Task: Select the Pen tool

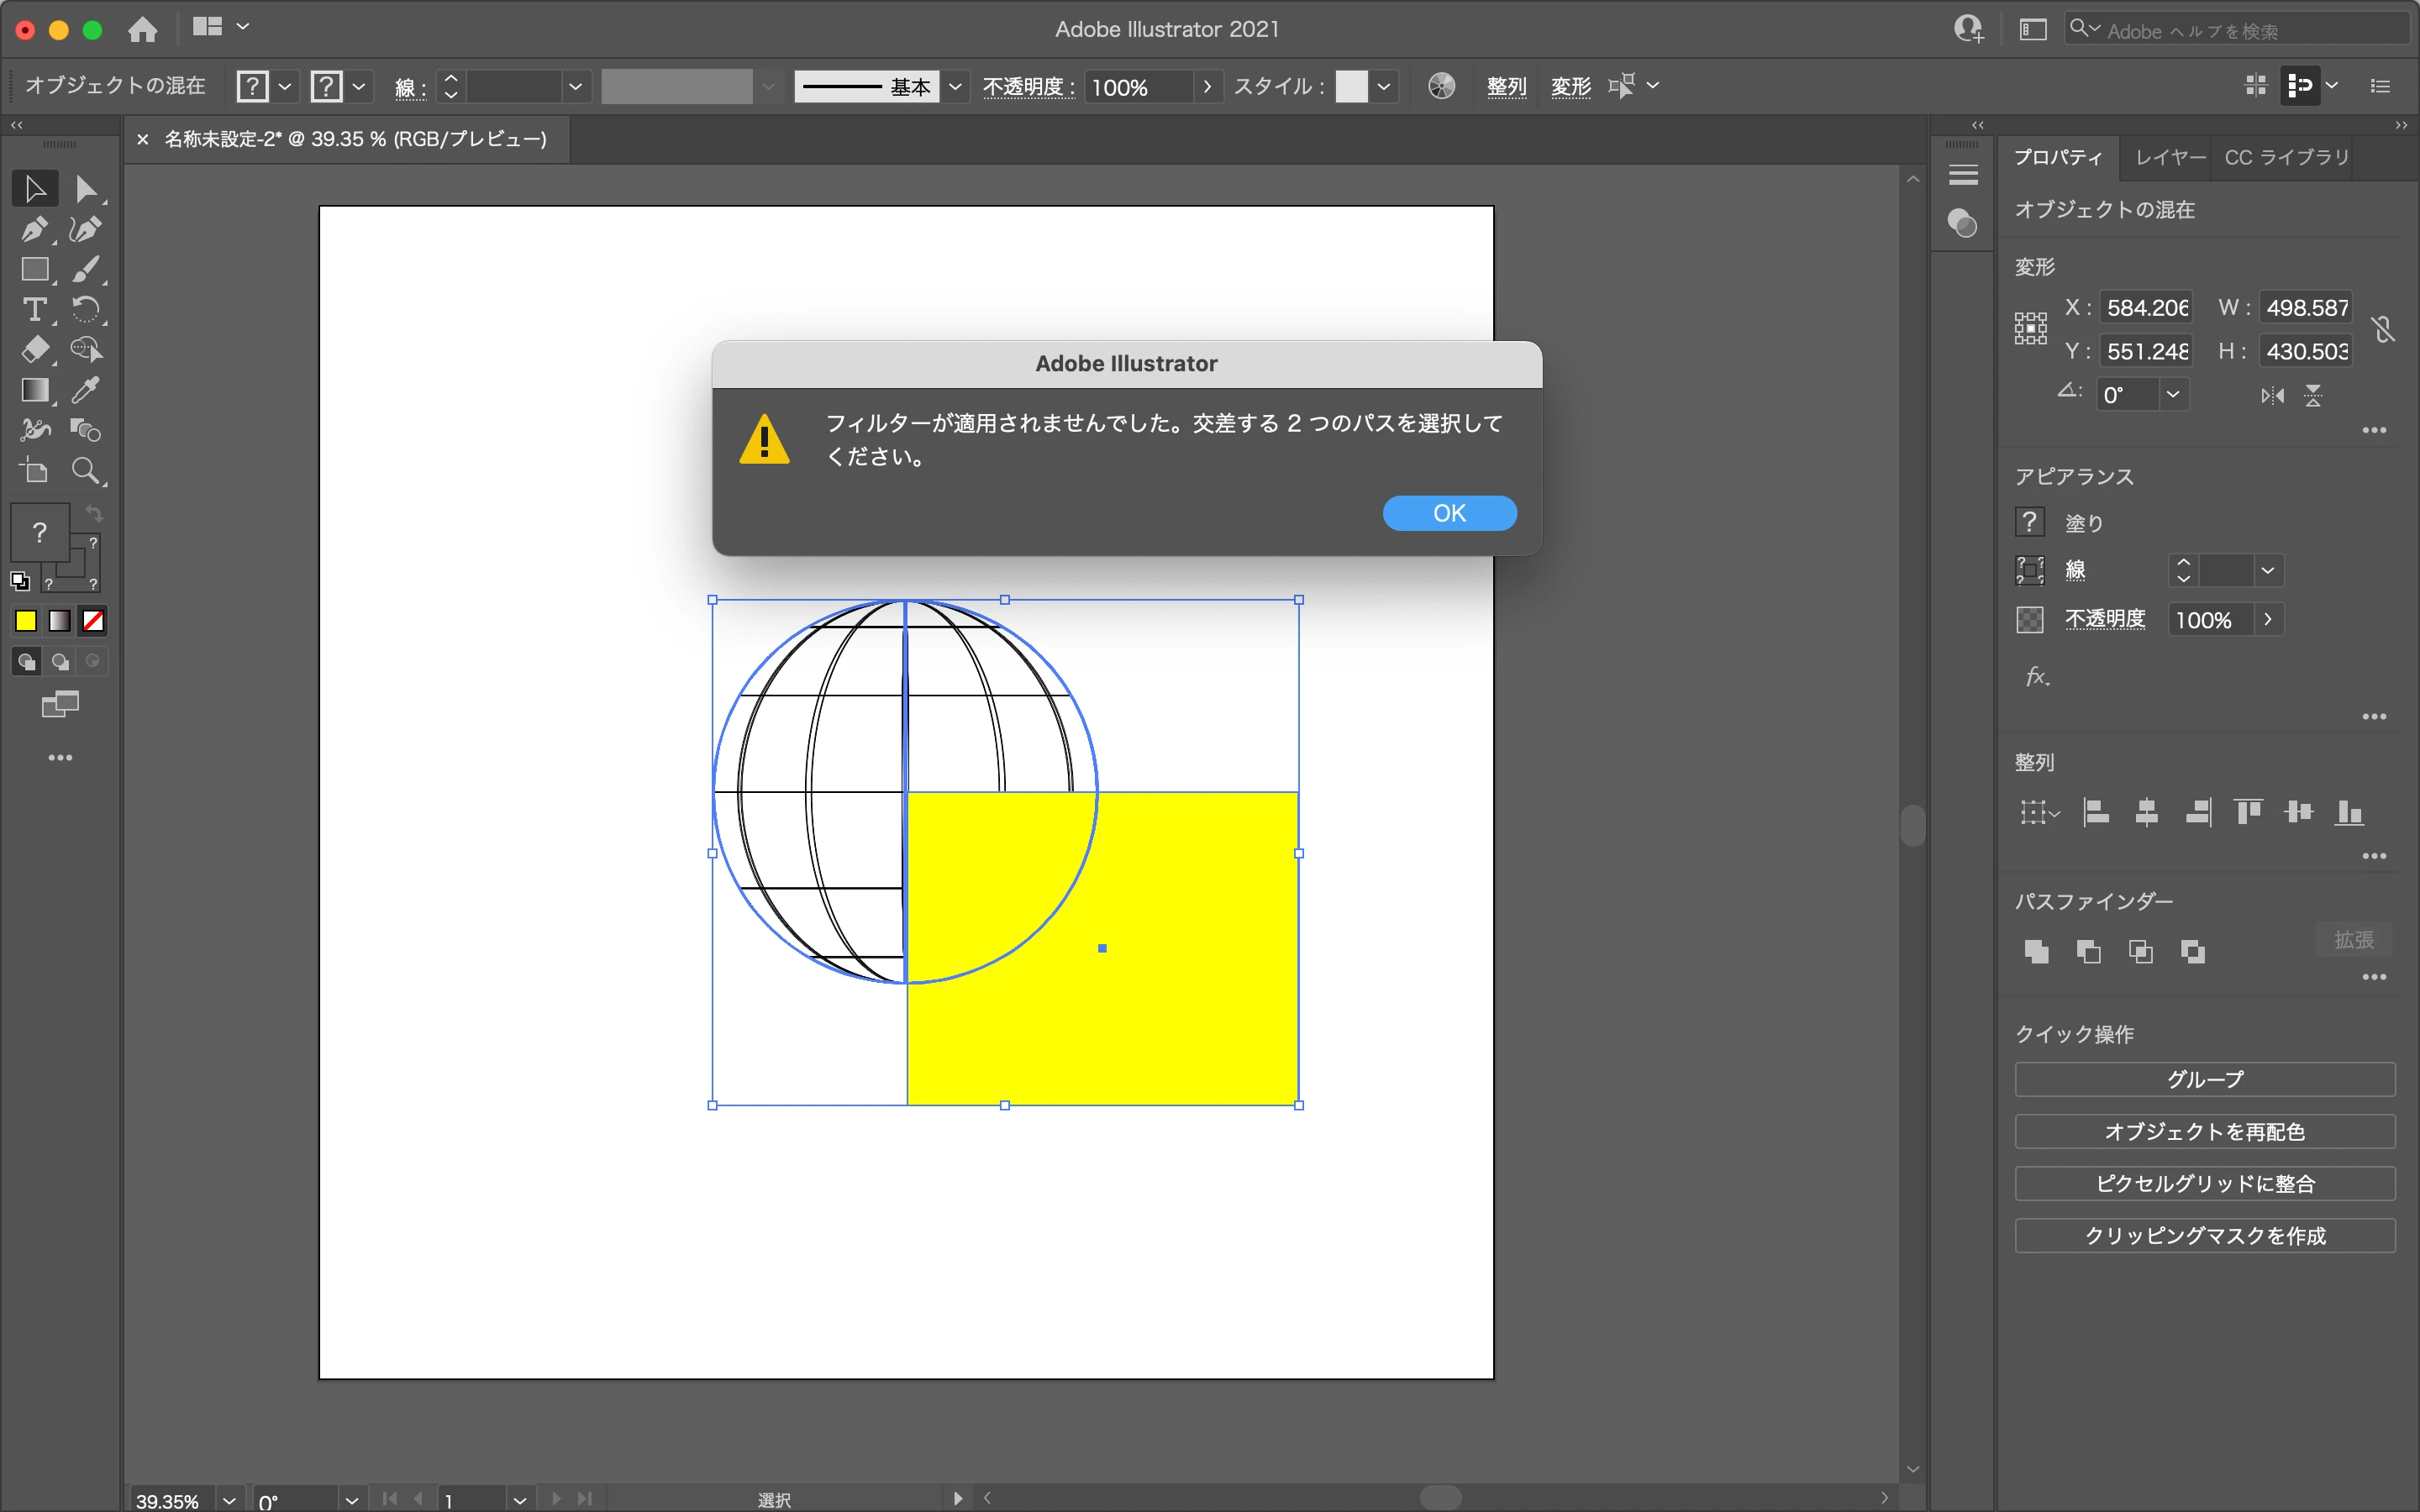Action: 34,229
